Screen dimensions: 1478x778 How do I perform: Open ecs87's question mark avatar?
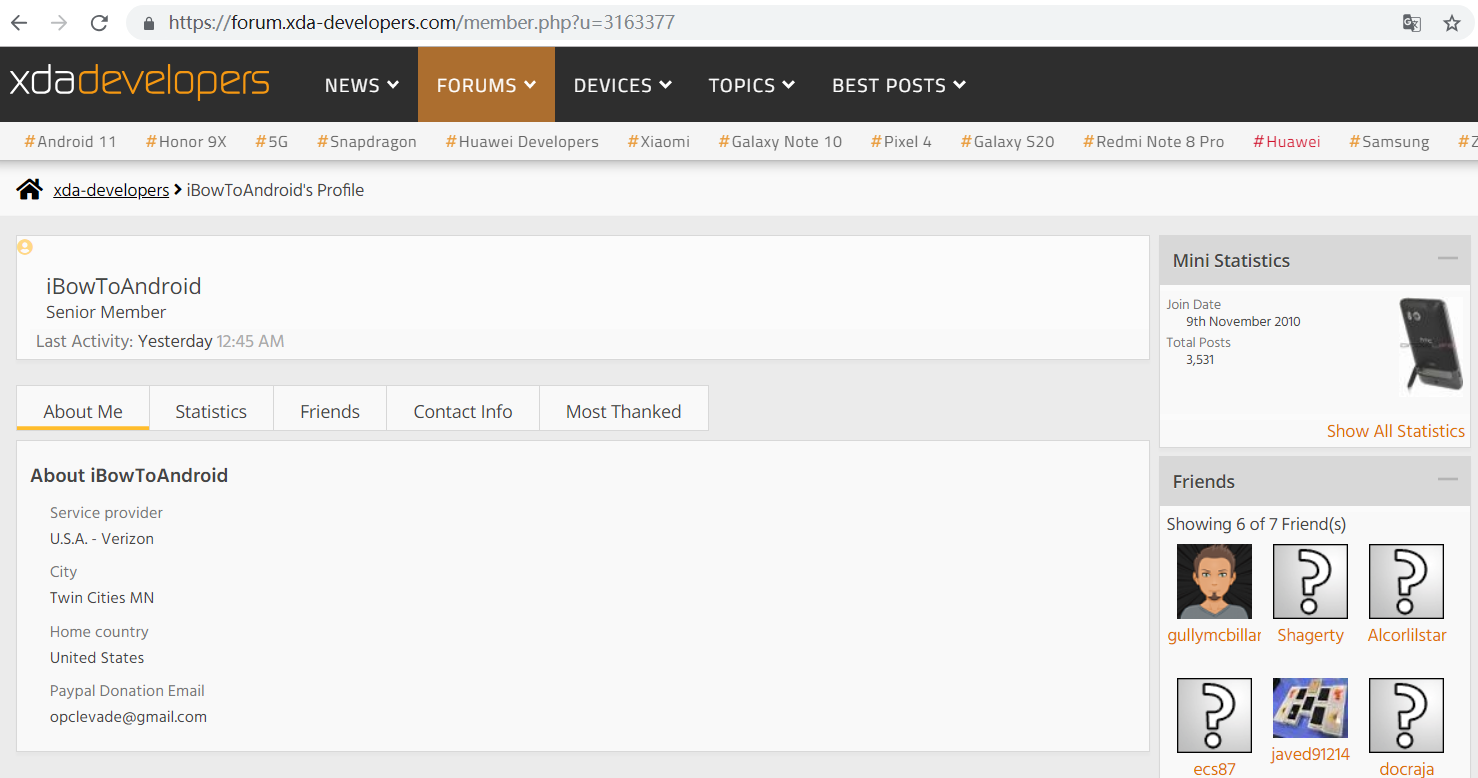coord(1214,715)
